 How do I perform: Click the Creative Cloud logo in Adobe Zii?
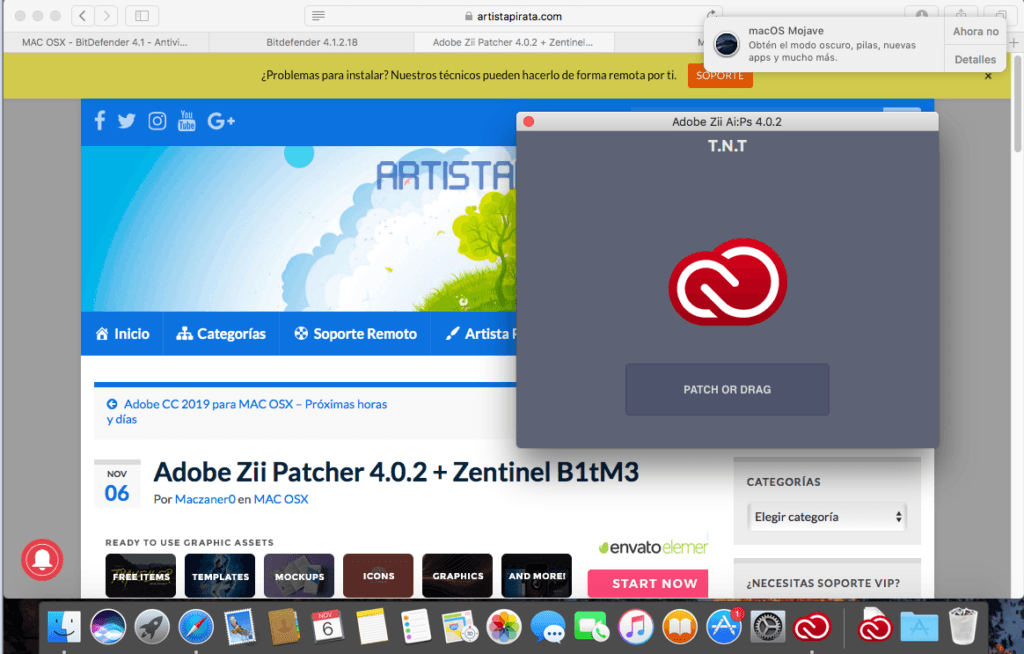(x=728, y=282)
